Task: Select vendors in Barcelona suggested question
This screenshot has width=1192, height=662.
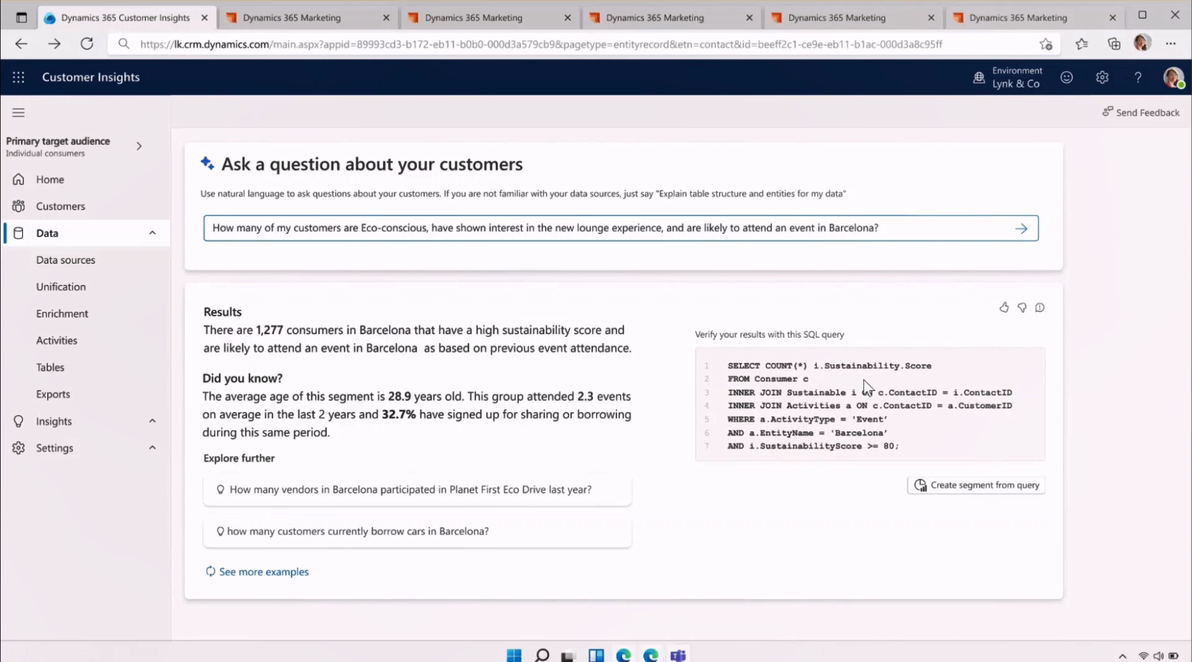Action: coord(417,489)
